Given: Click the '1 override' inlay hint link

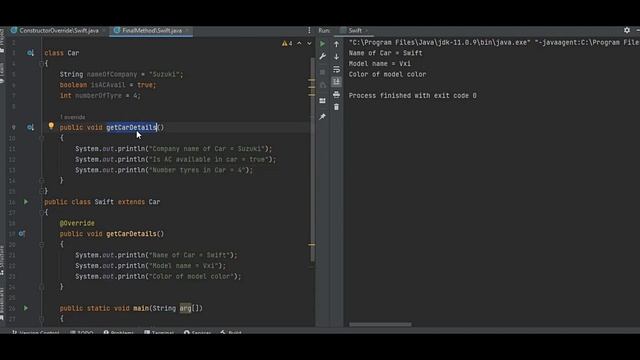Looking at the screenshot, I should pos(73,117).
